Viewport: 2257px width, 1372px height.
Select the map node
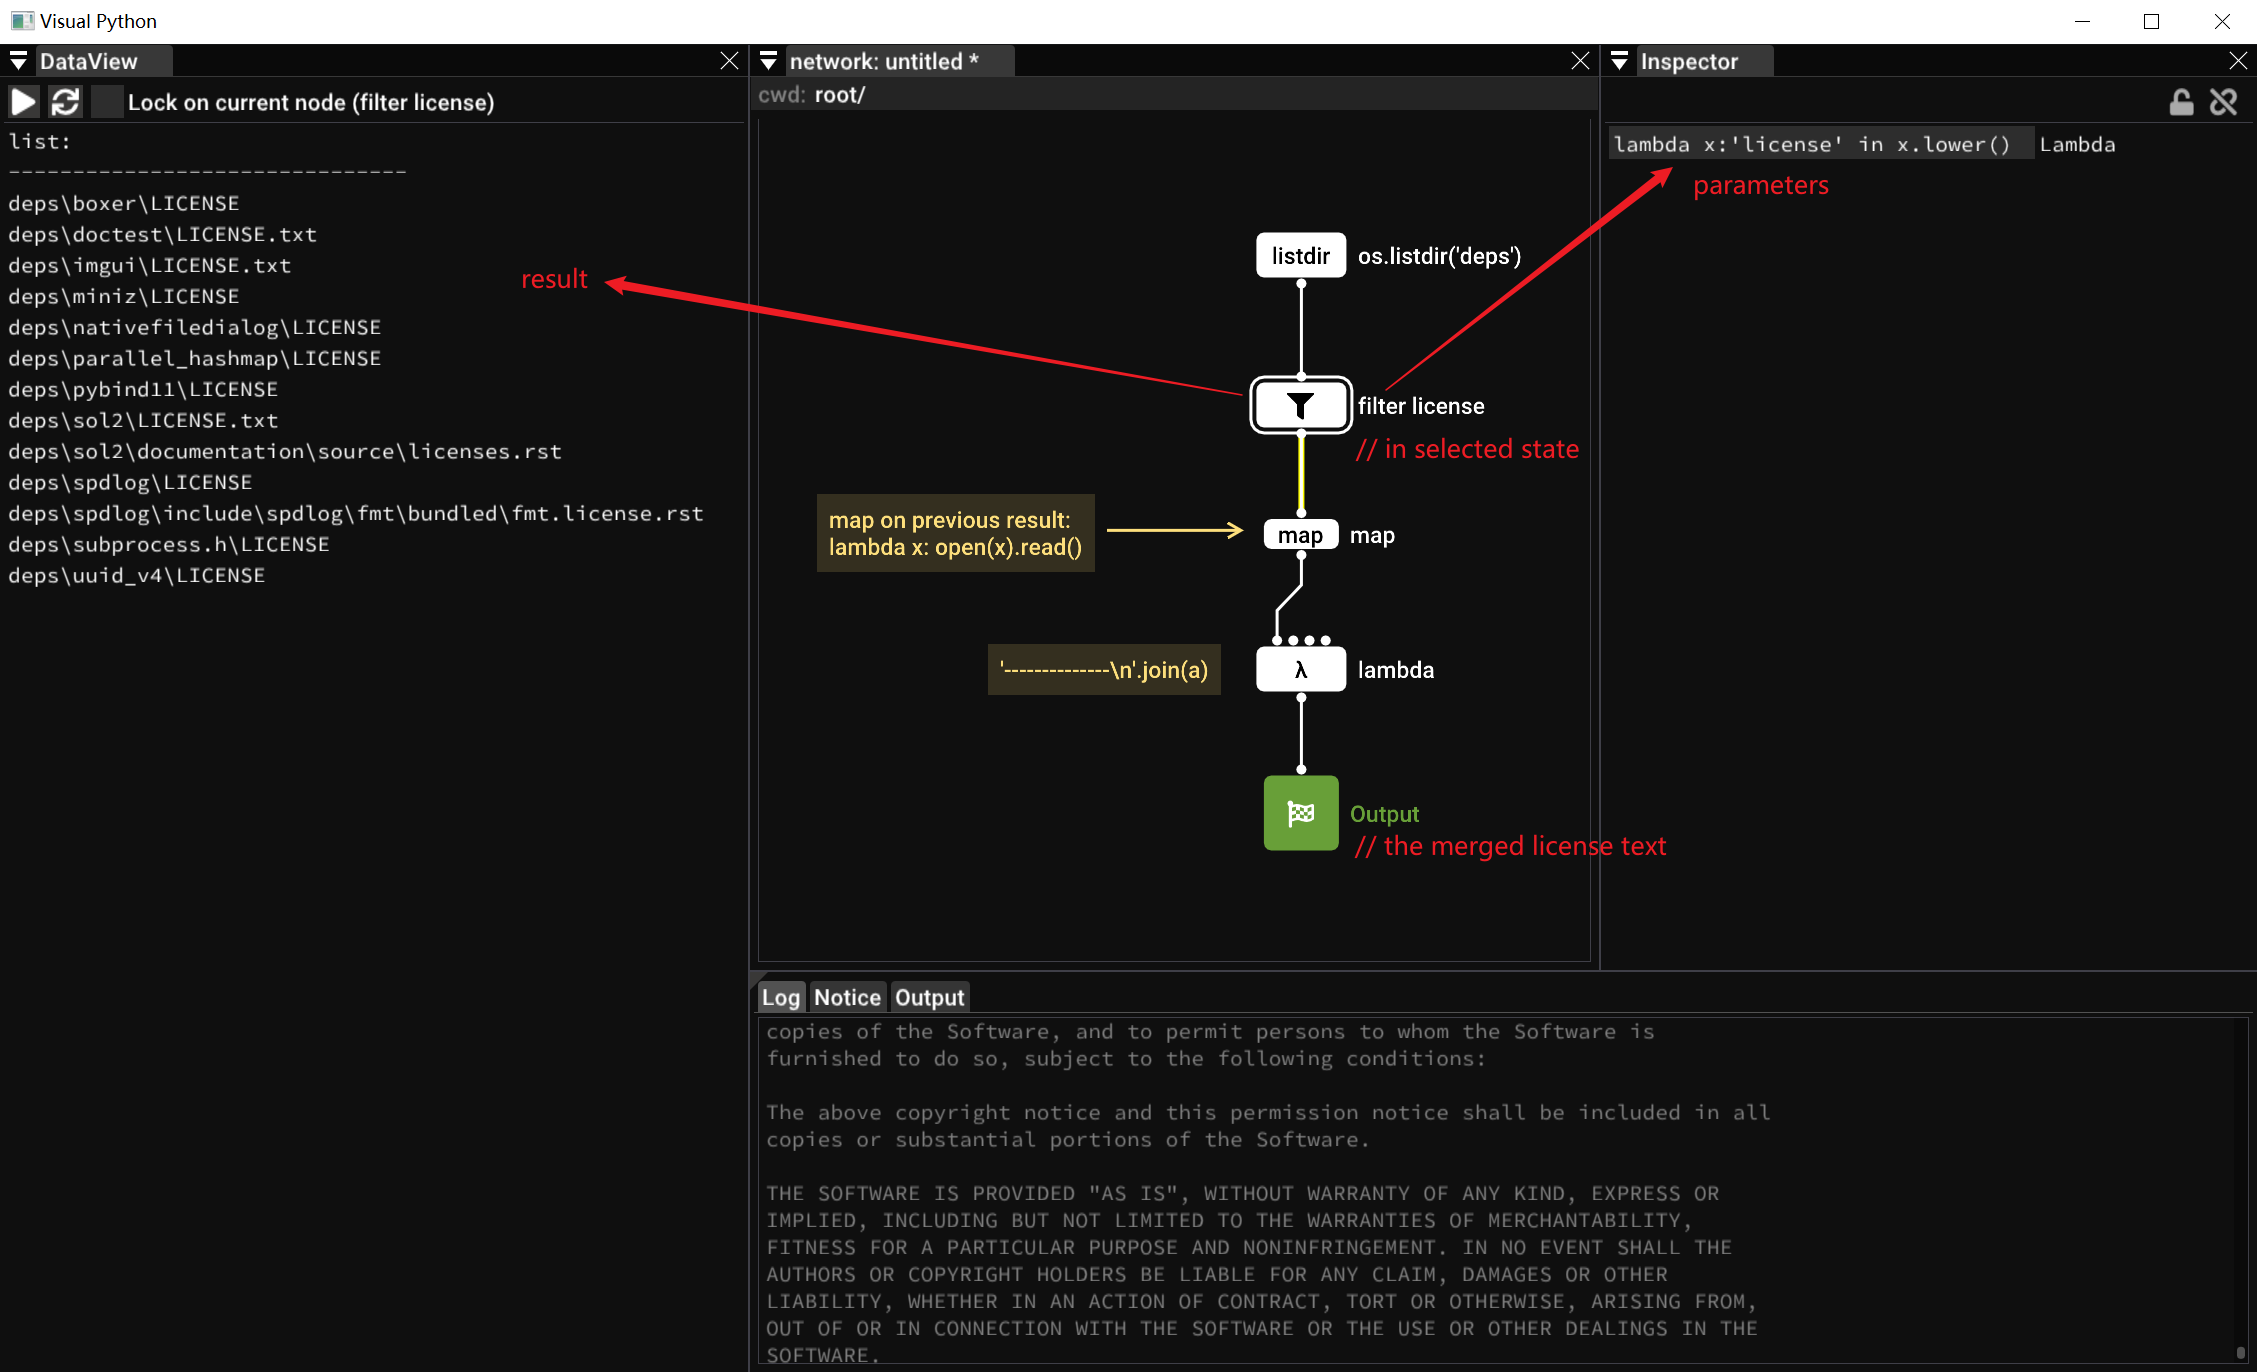(x=1300, y=535)
